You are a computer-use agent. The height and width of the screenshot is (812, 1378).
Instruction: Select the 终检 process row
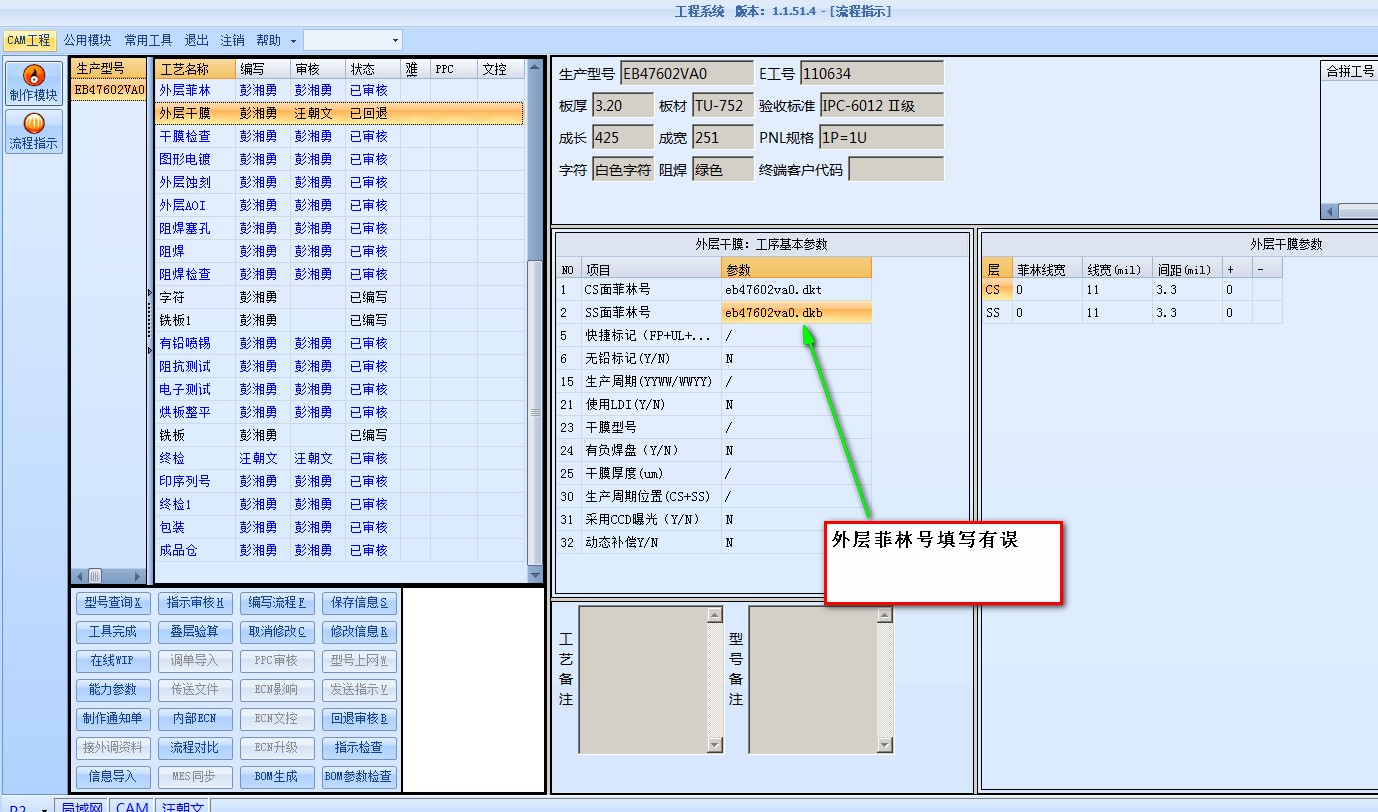point(339,458)
